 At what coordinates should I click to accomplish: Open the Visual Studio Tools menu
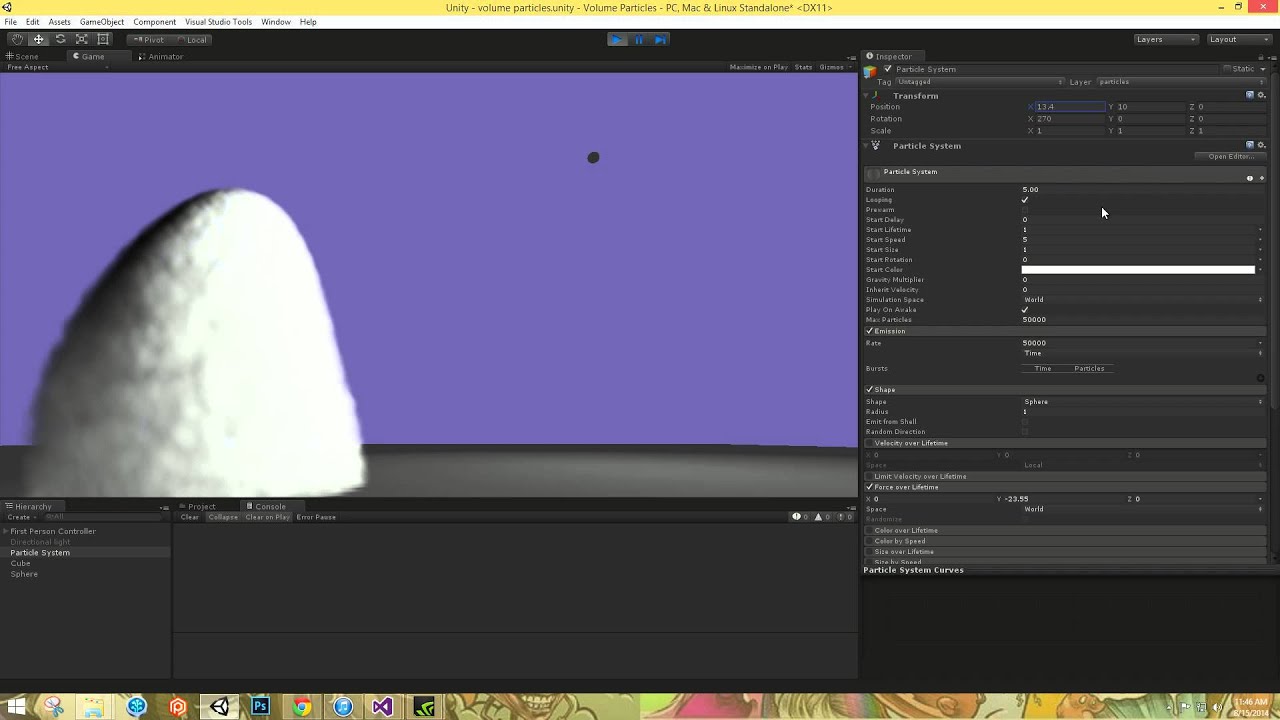218,22
